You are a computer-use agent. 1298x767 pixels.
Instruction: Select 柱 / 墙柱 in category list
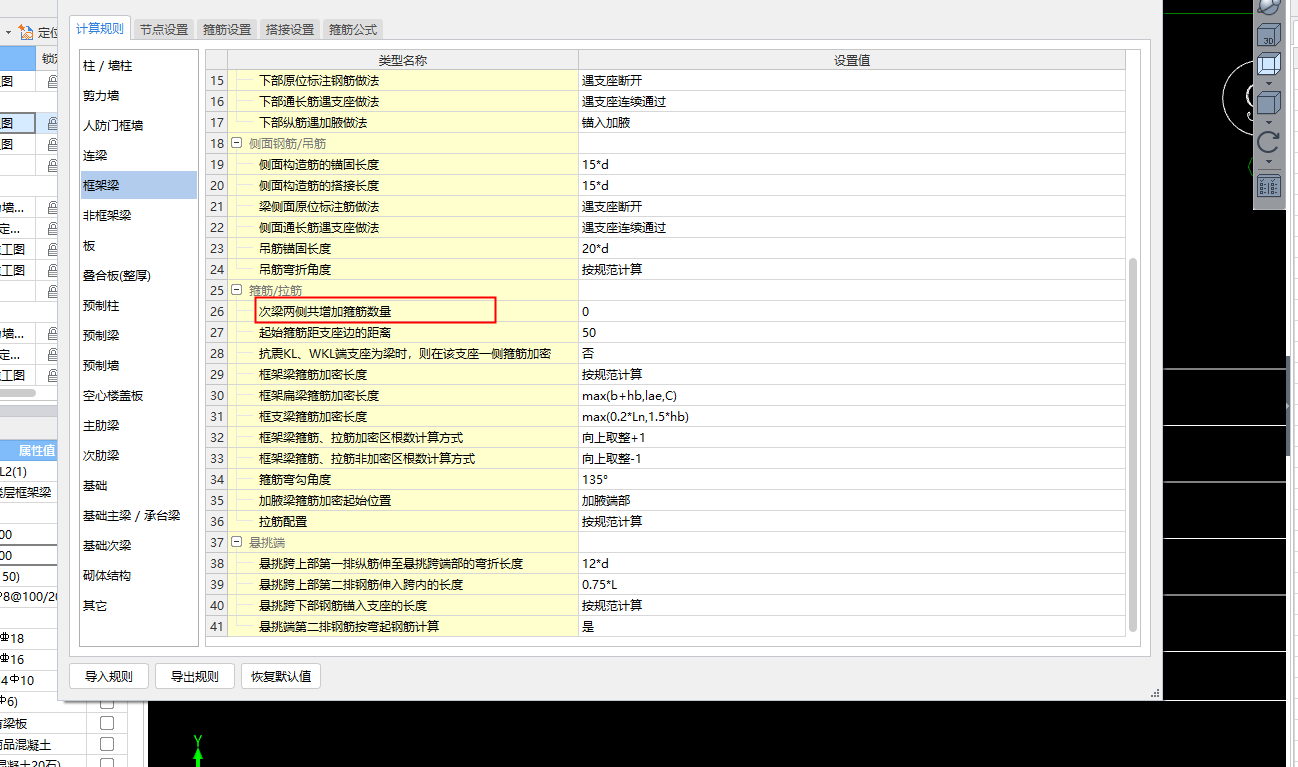point(138,66)
